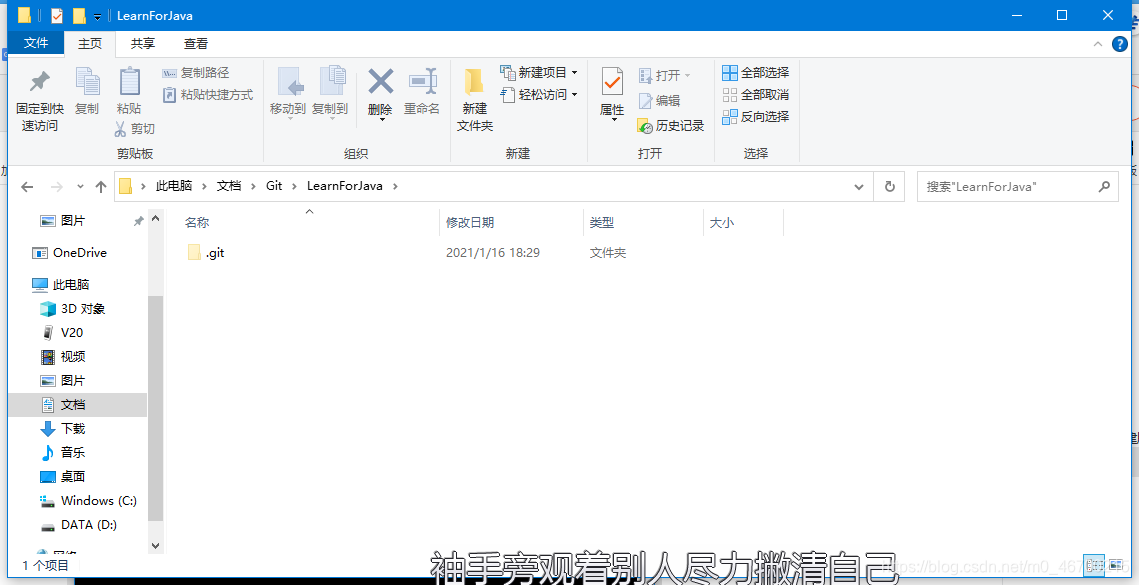Open the 文件 menu
Viewport: 1139px width, 585px height.
[36, 43]
